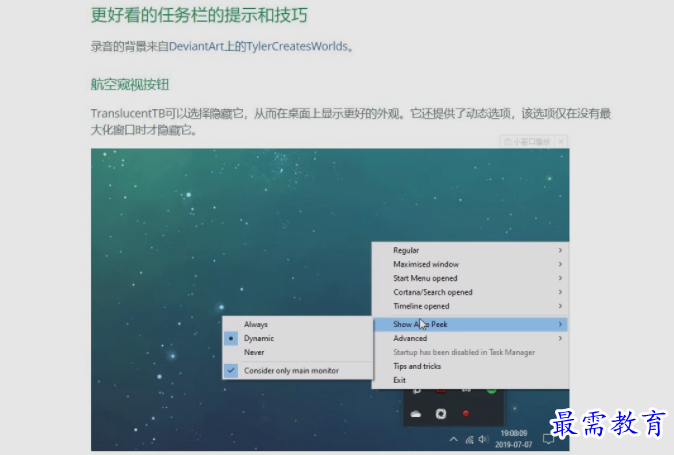Viewport: 674px width, 455px height.
Task: Select the Dynamic radio option
Action: pos(297,338)
